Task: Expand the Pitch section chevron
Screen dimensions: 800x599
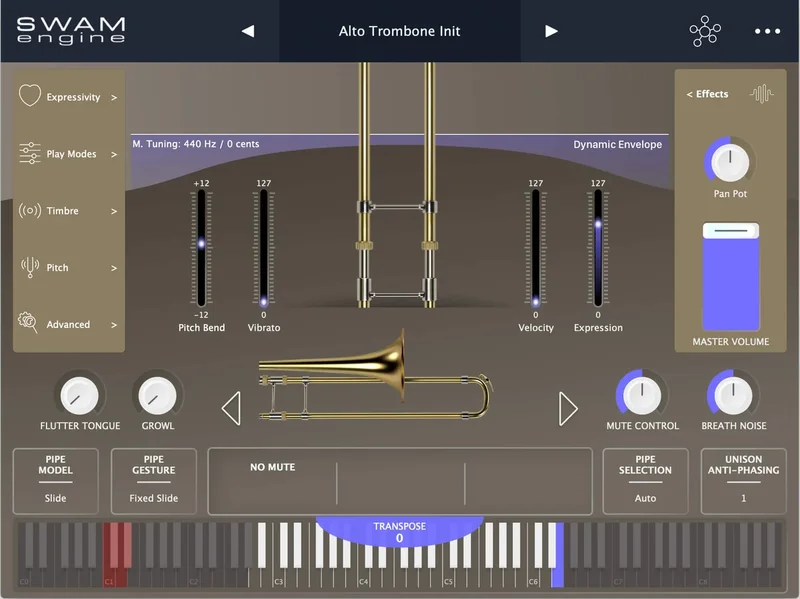Action: tap(114, 268)
